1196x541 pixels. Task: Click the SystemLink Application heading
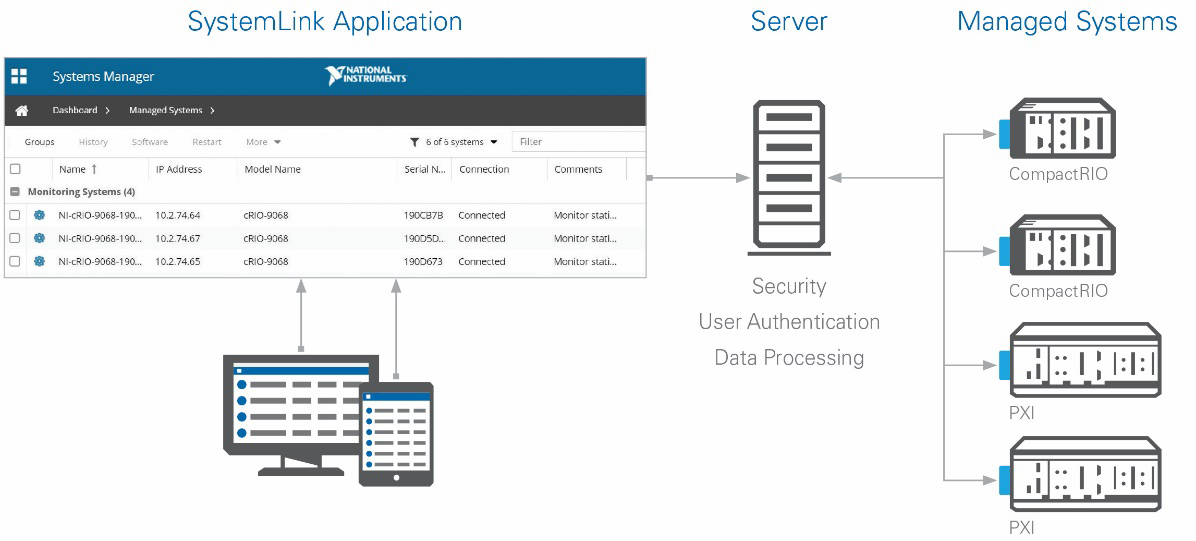(x=325, y=21)
